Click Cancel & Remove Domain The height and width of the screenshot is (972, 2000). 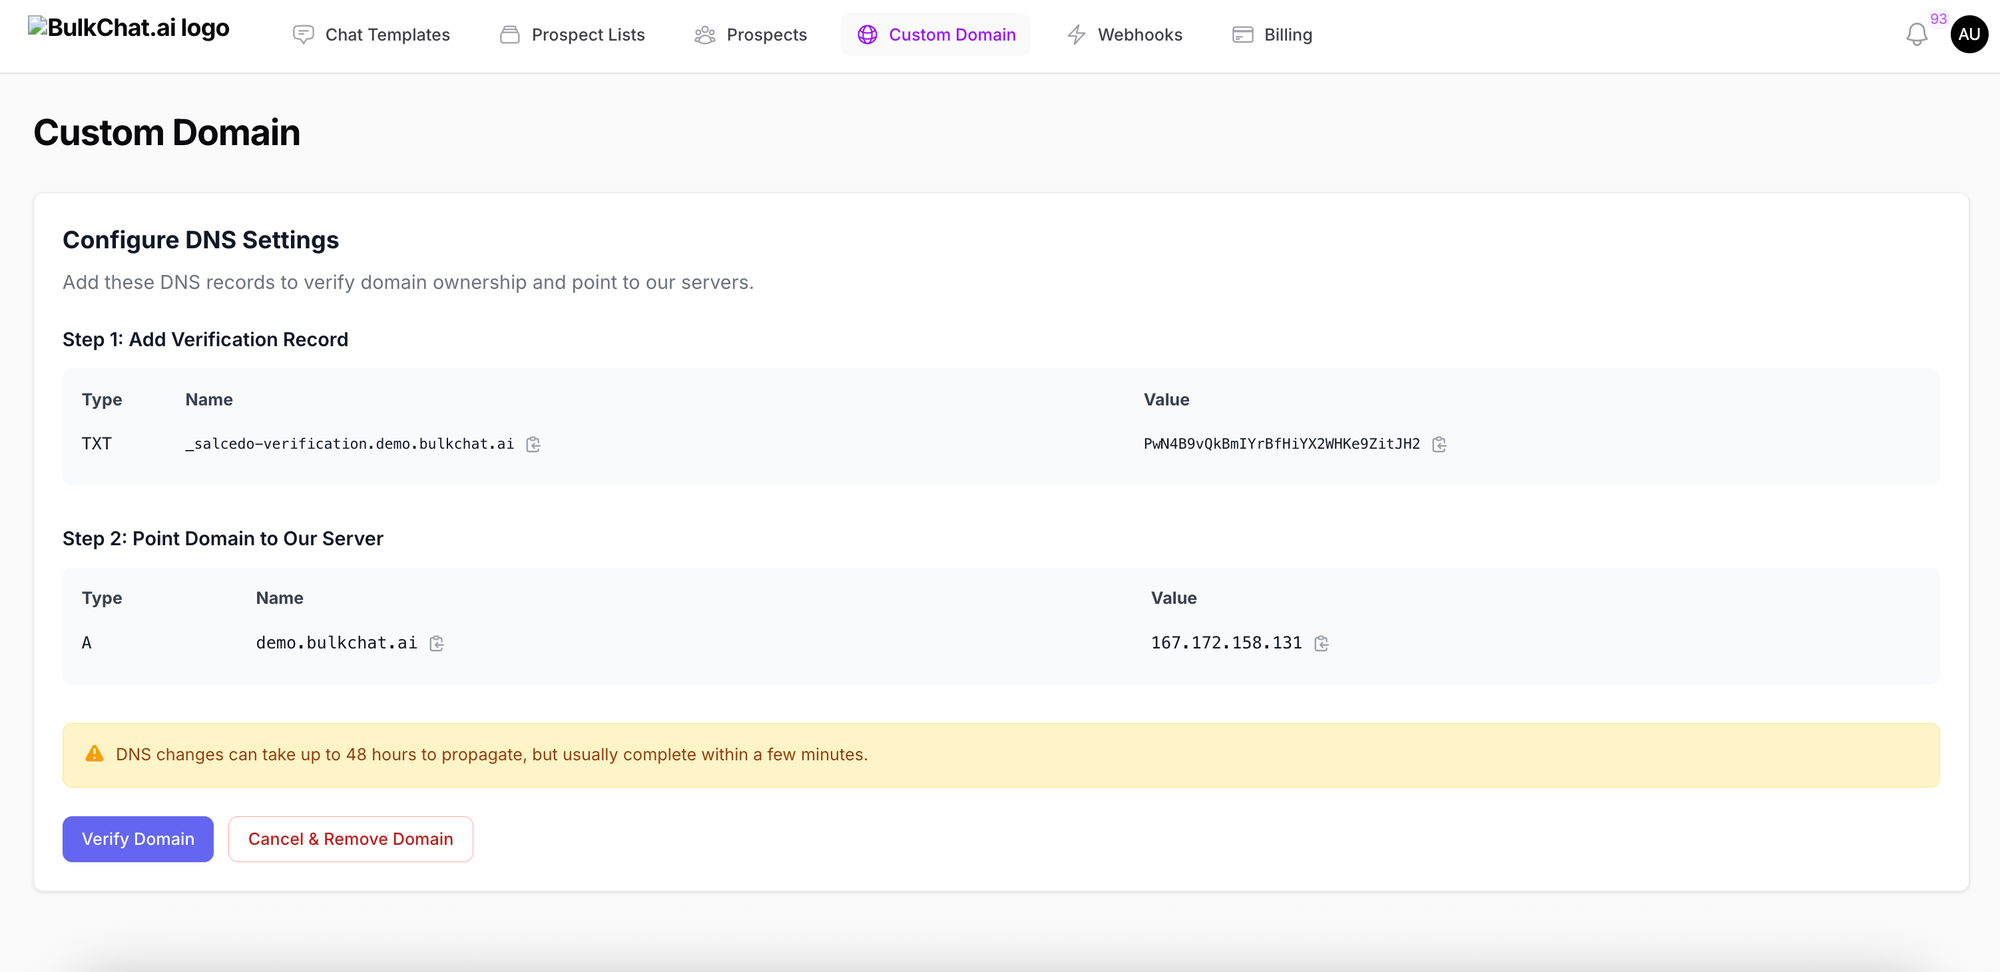tap(350, 839)
